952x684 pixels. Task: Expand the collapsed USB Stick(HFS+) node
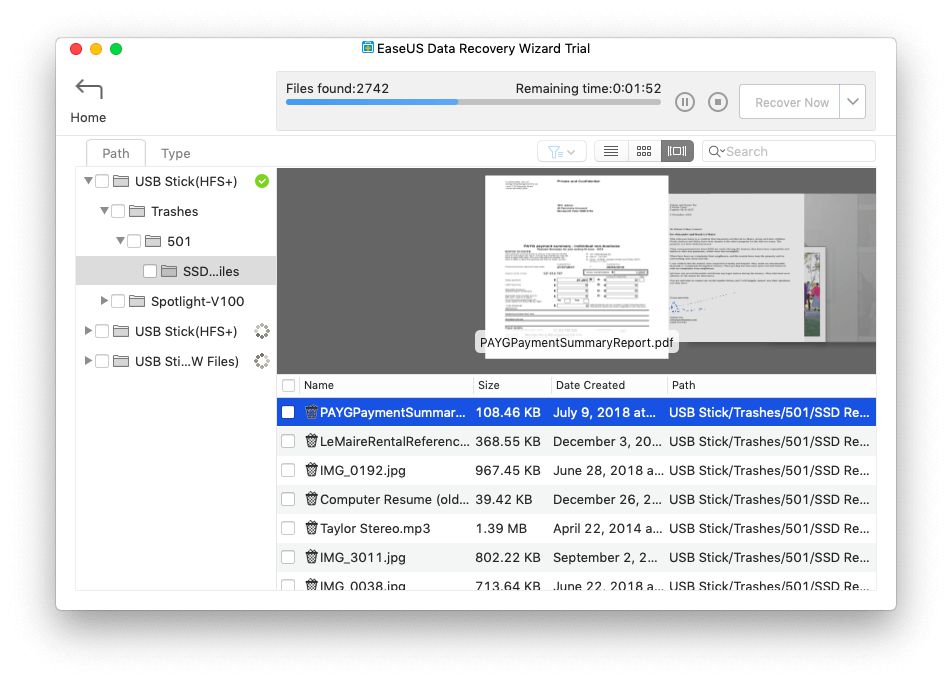coord(88,330)
